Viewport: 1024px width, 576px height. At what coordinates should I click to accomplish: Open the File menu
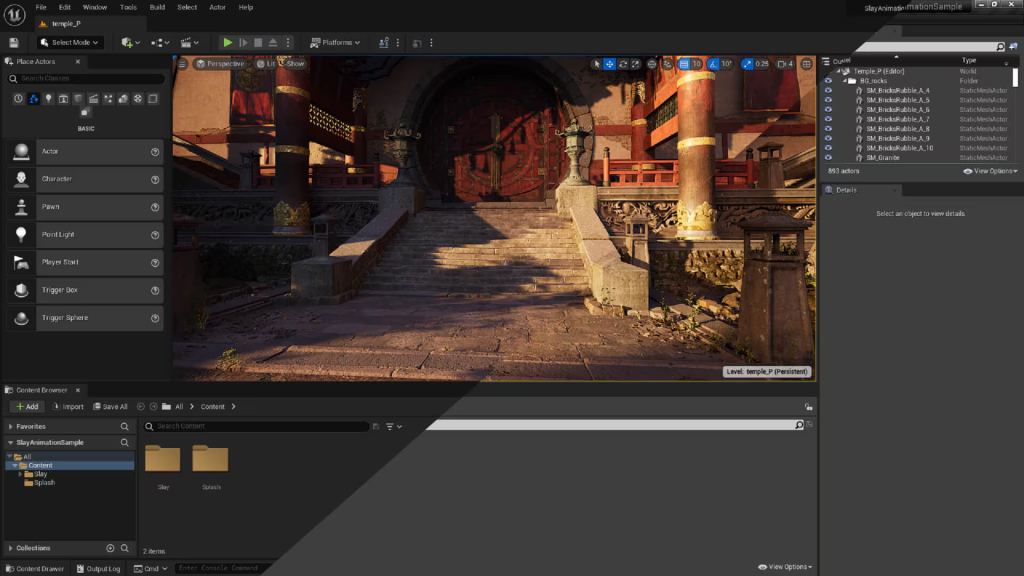[x=41, y=7]
